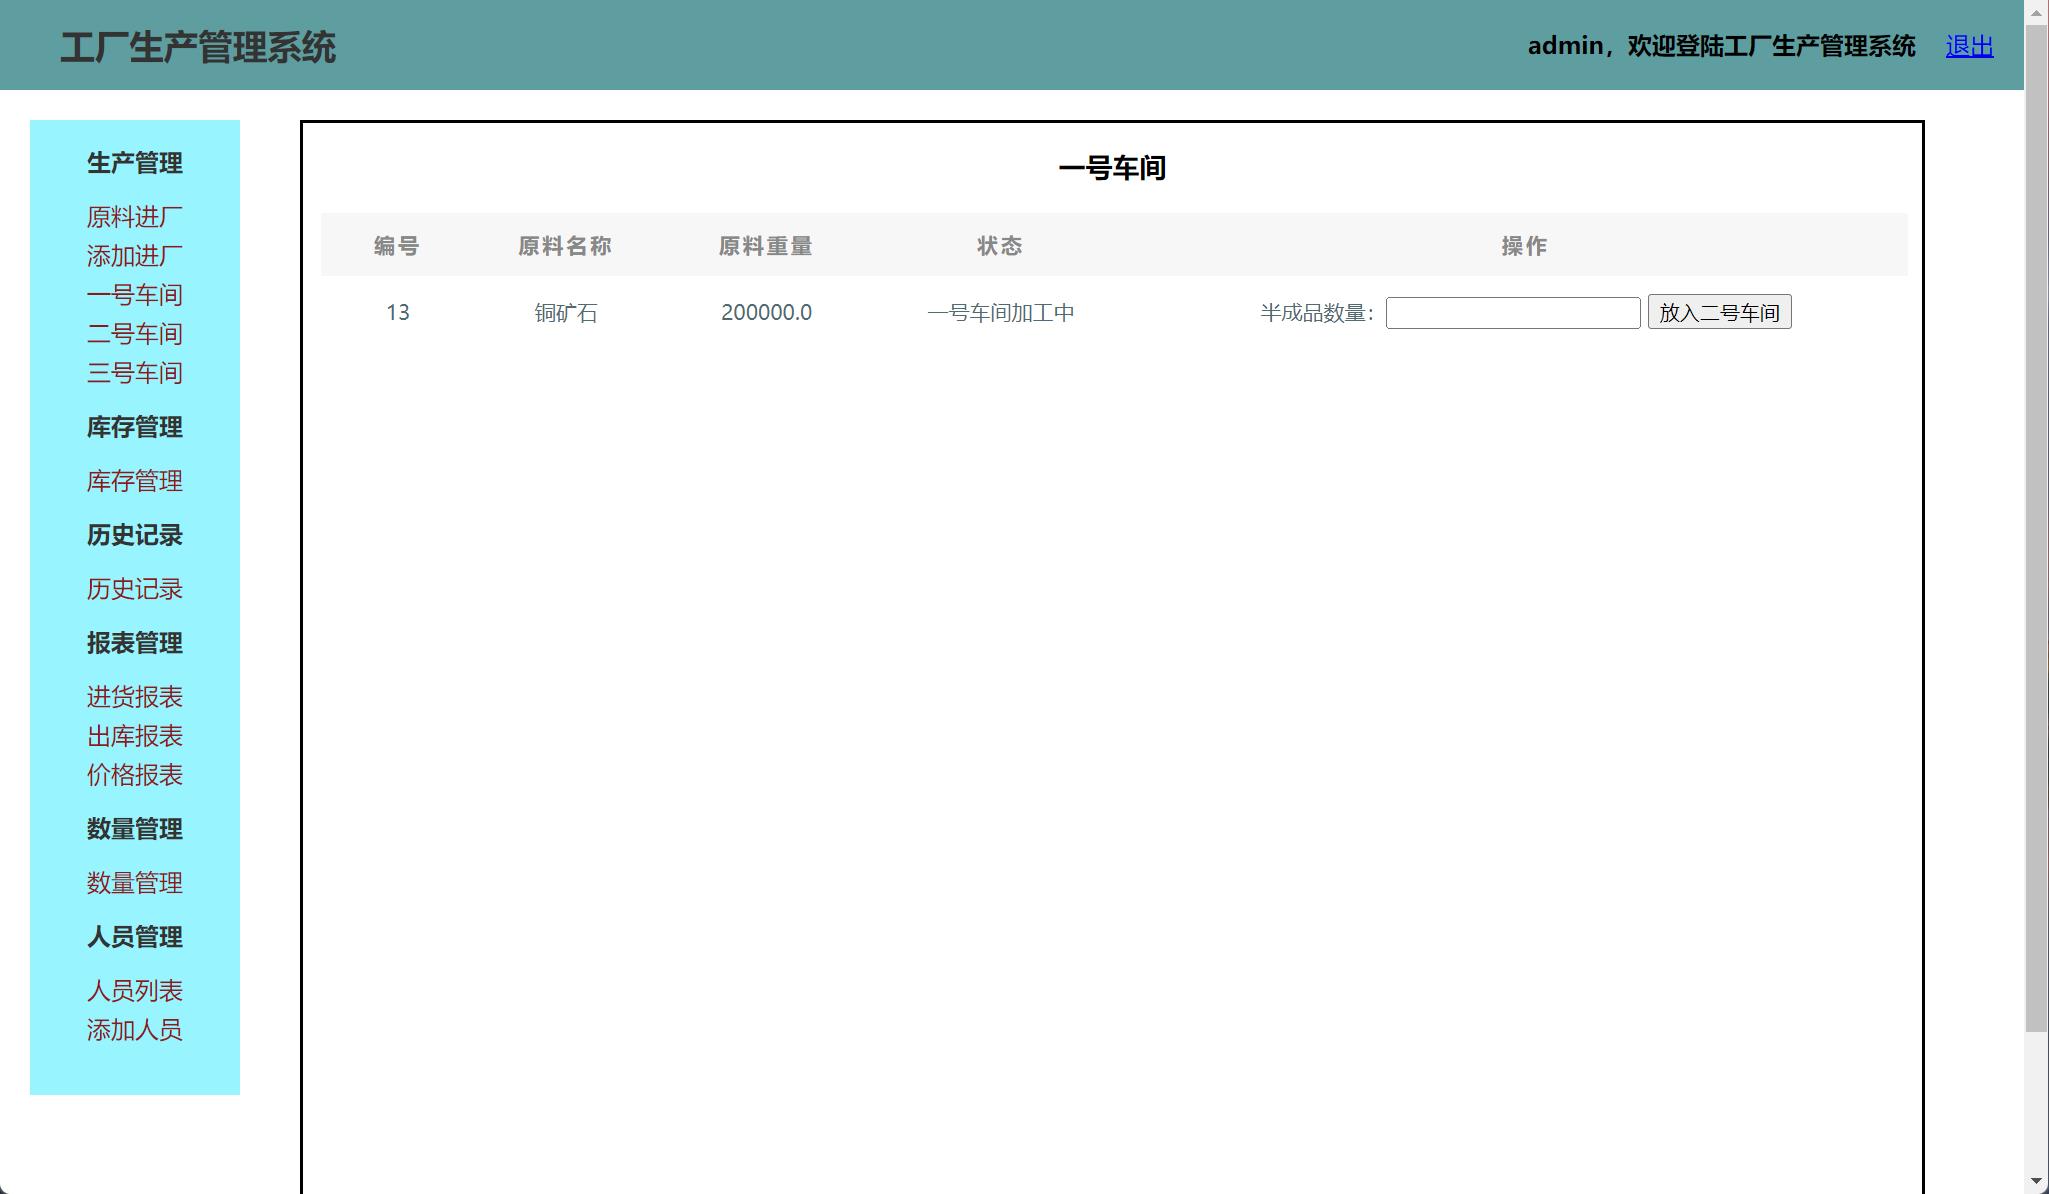The width and height of the screenshot is (2049, 1194).
Task: Open the 添加进厂 page
Action: pos(134,256)
